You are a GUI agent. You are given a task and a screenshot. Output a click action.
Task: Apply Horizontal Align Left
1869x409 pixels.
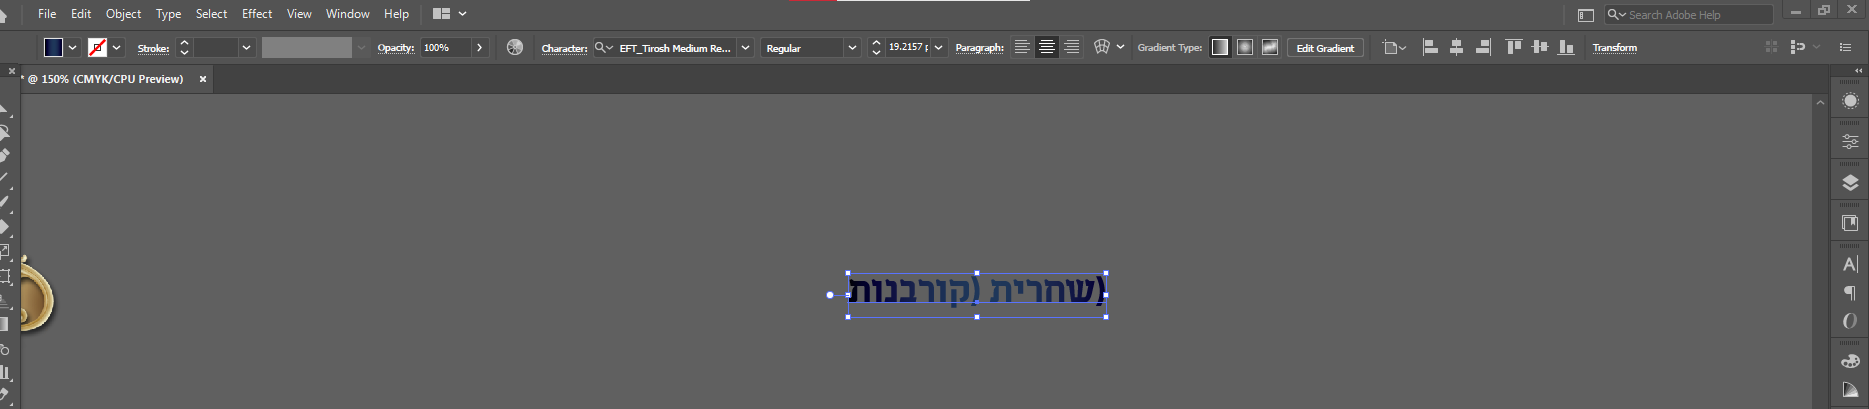(x=1430, y=47)
